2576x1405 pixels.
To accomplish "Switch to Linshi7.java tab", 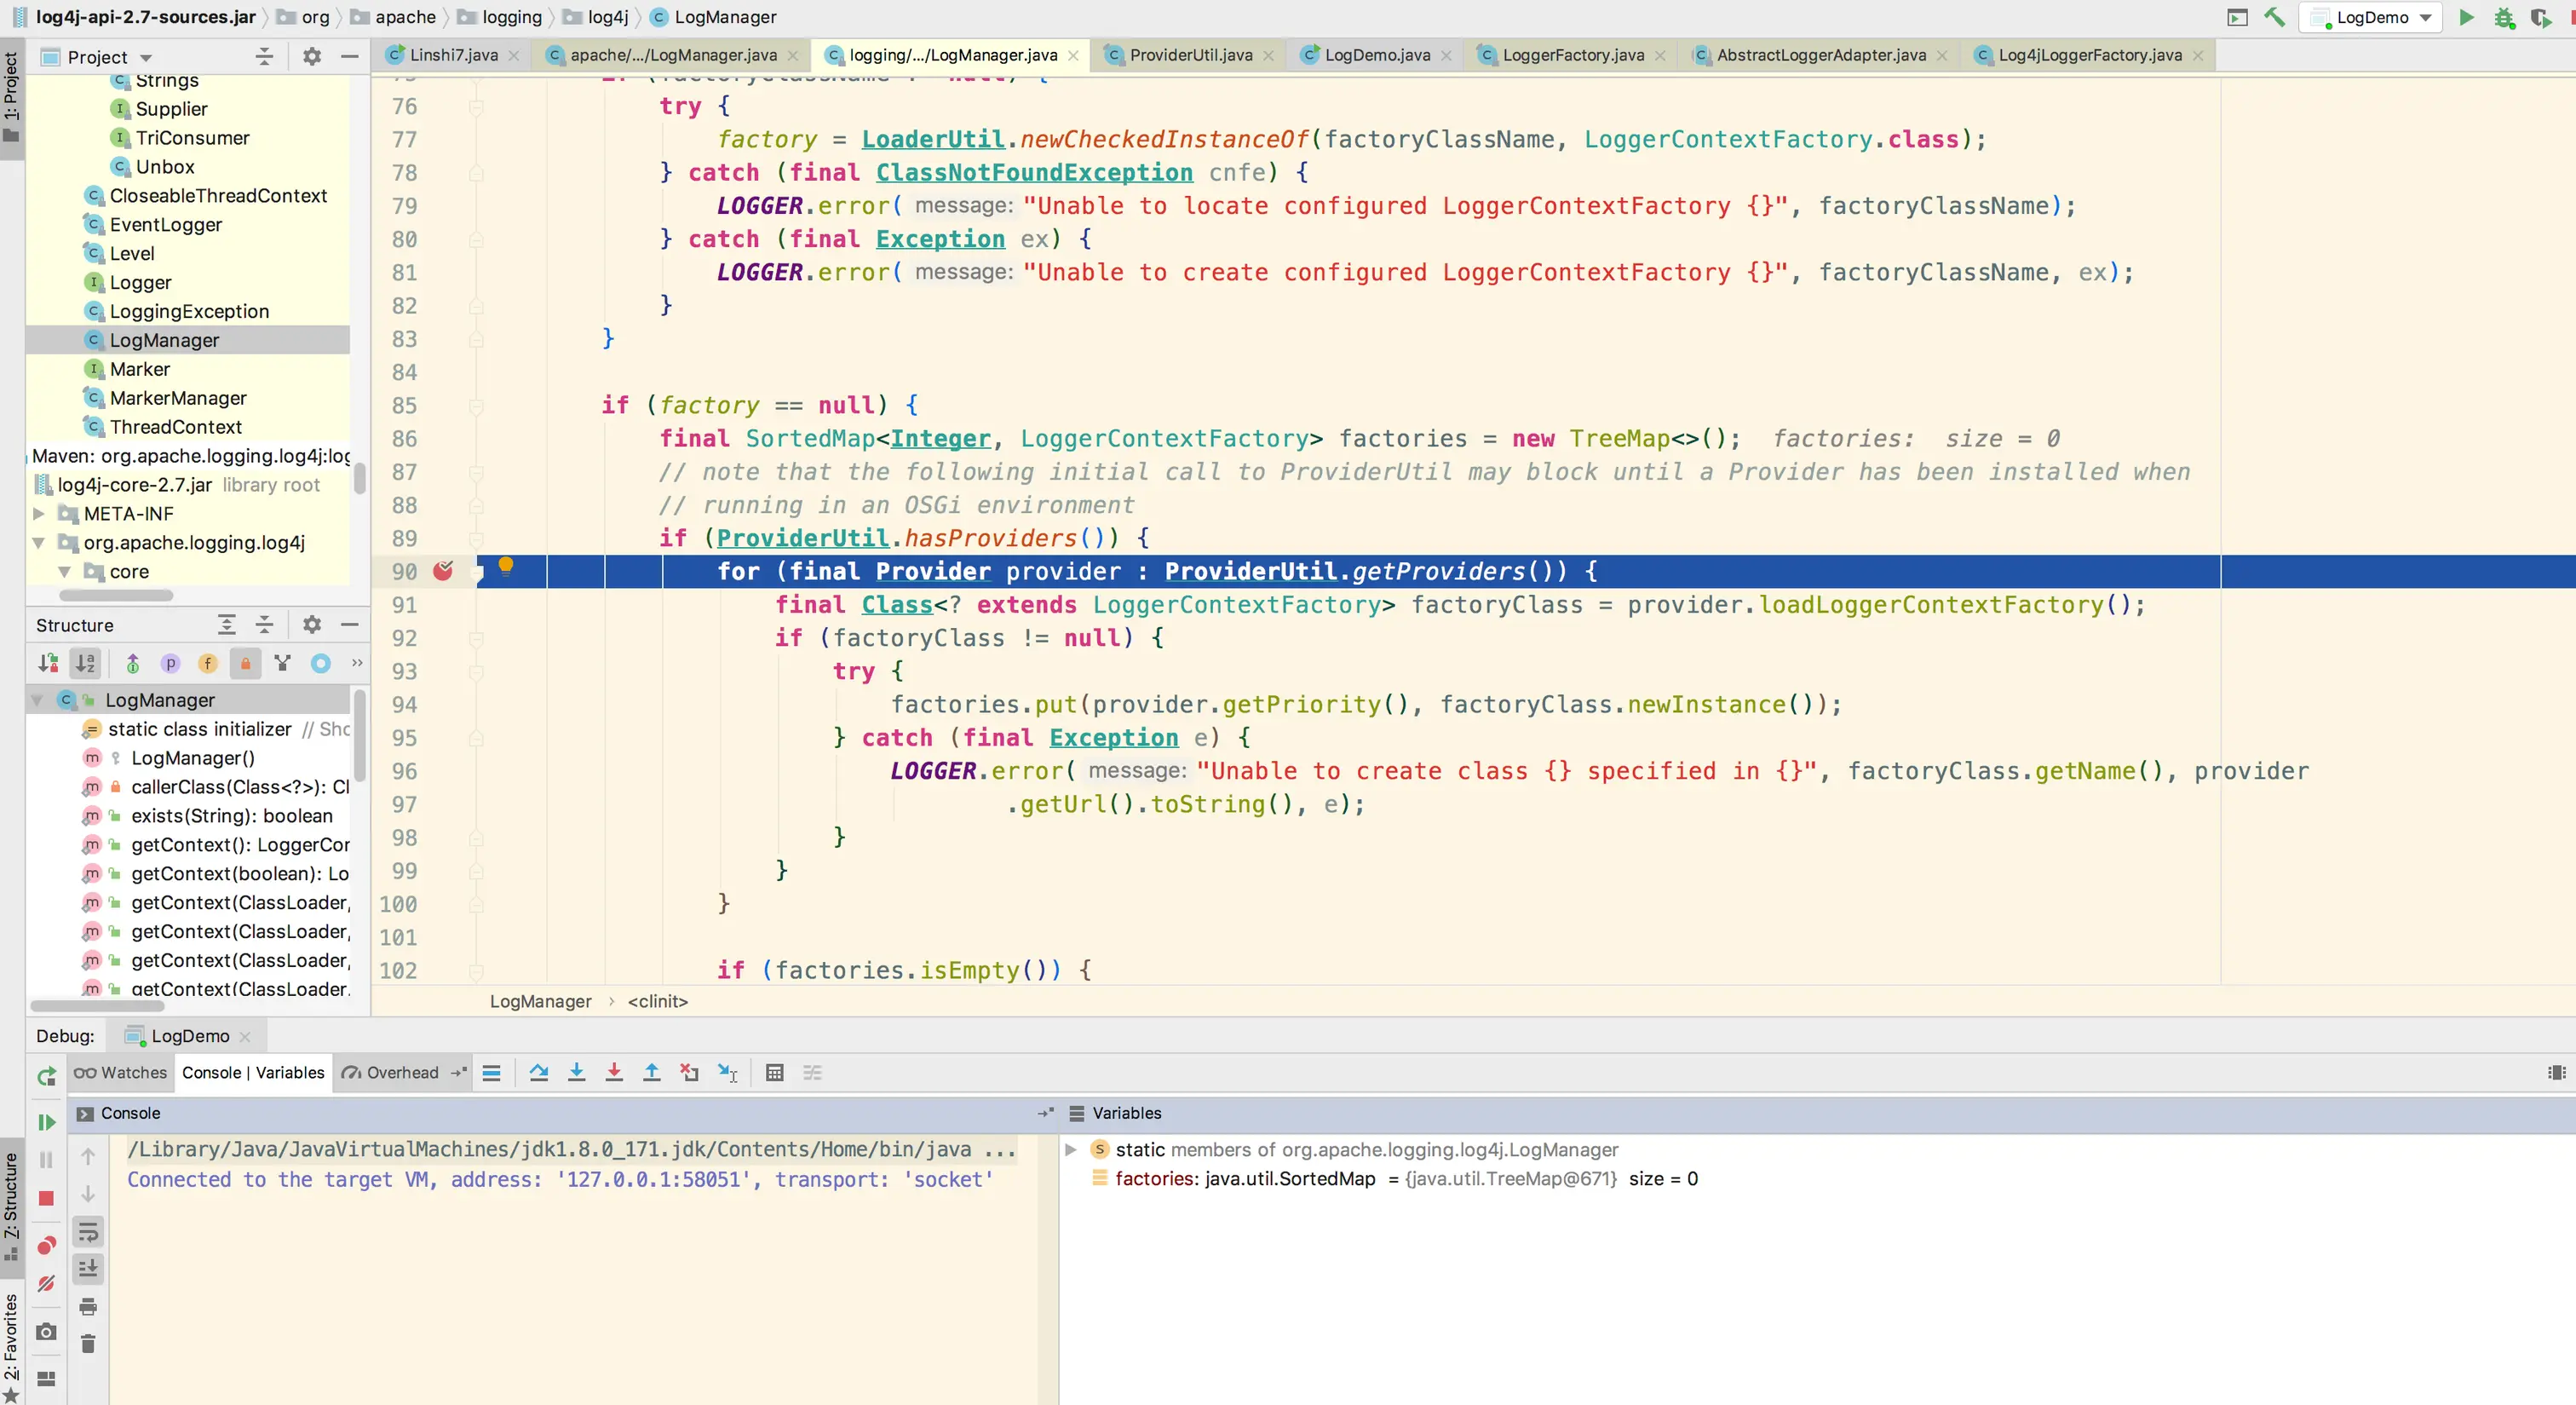I will coord(452,55).
